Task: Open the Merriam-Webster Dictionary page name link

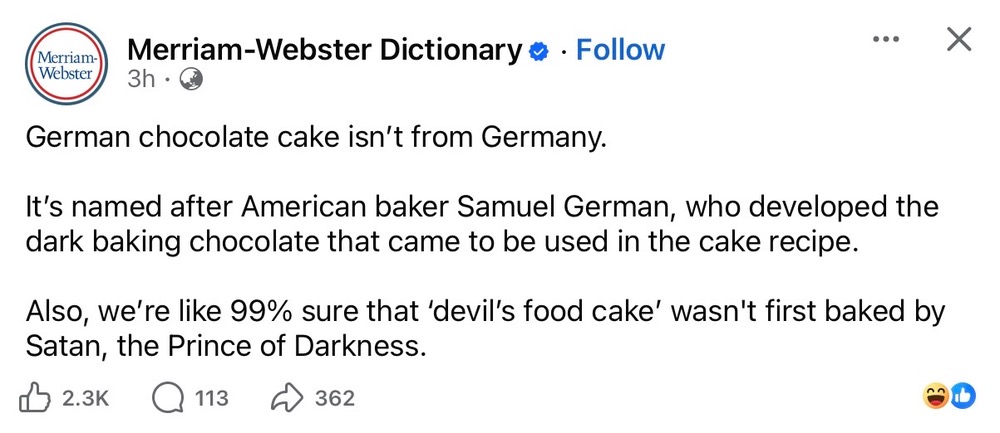Action: pyautogui.click(x=326, y=50)
